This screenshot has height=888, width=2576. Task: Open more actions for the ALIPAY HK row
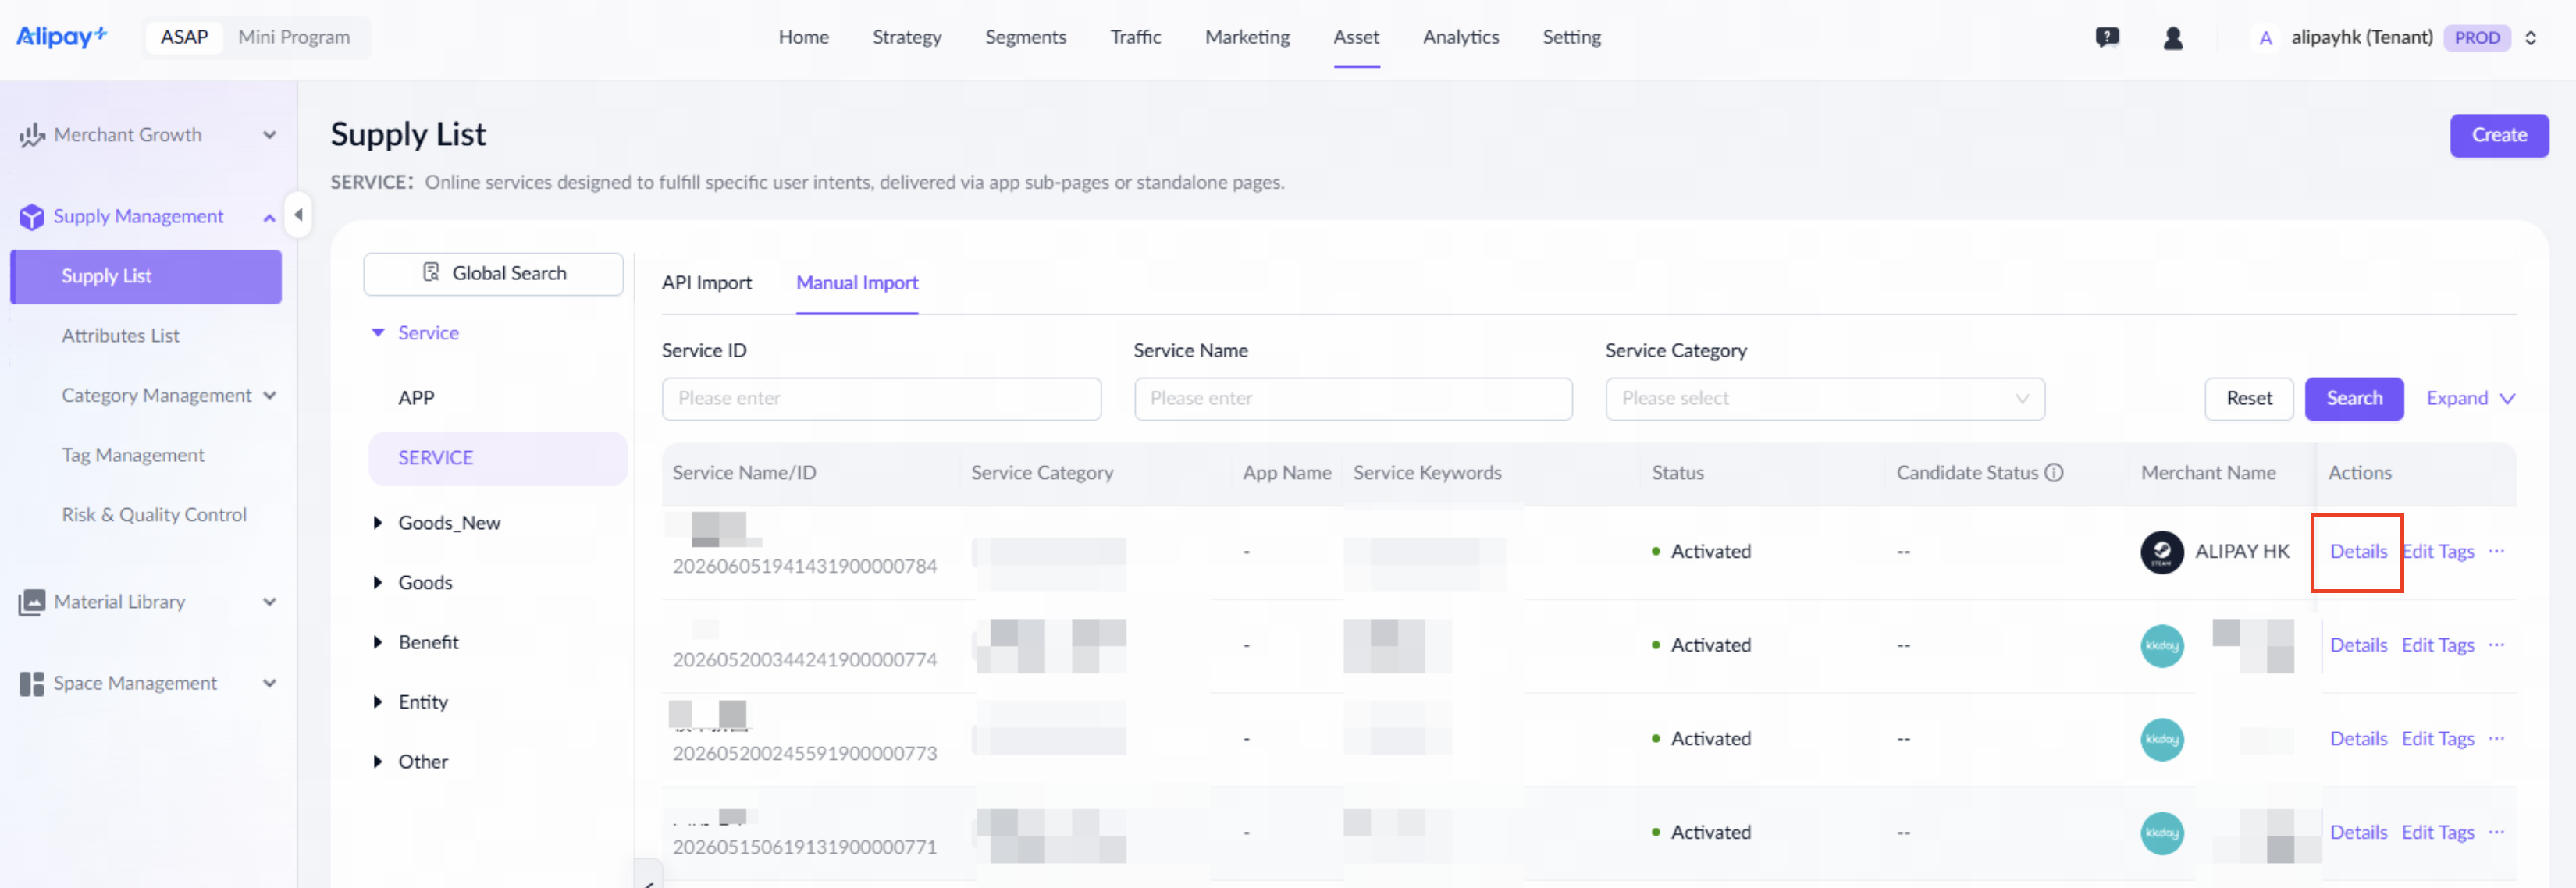[x=2496, y=551]
